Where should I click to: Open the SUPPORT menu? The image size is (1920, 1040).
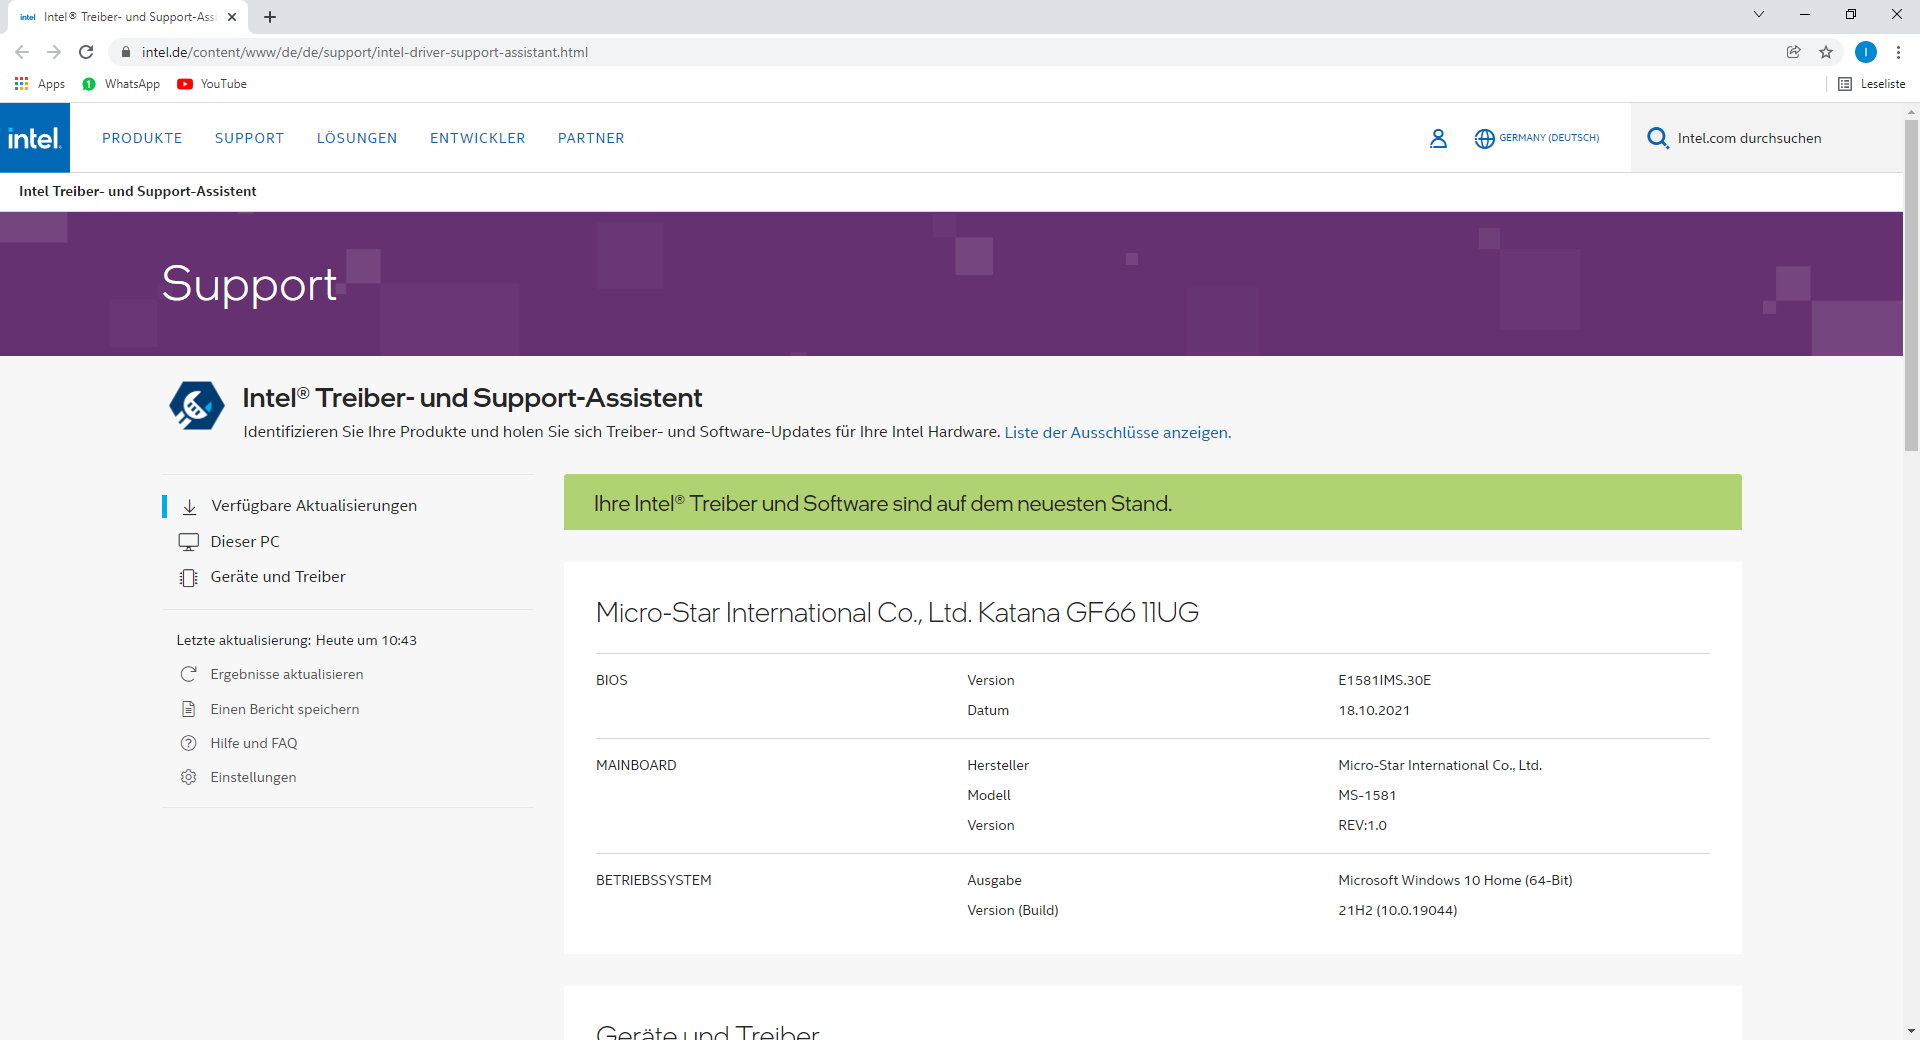pyautogui.click(x=249, y=138)
